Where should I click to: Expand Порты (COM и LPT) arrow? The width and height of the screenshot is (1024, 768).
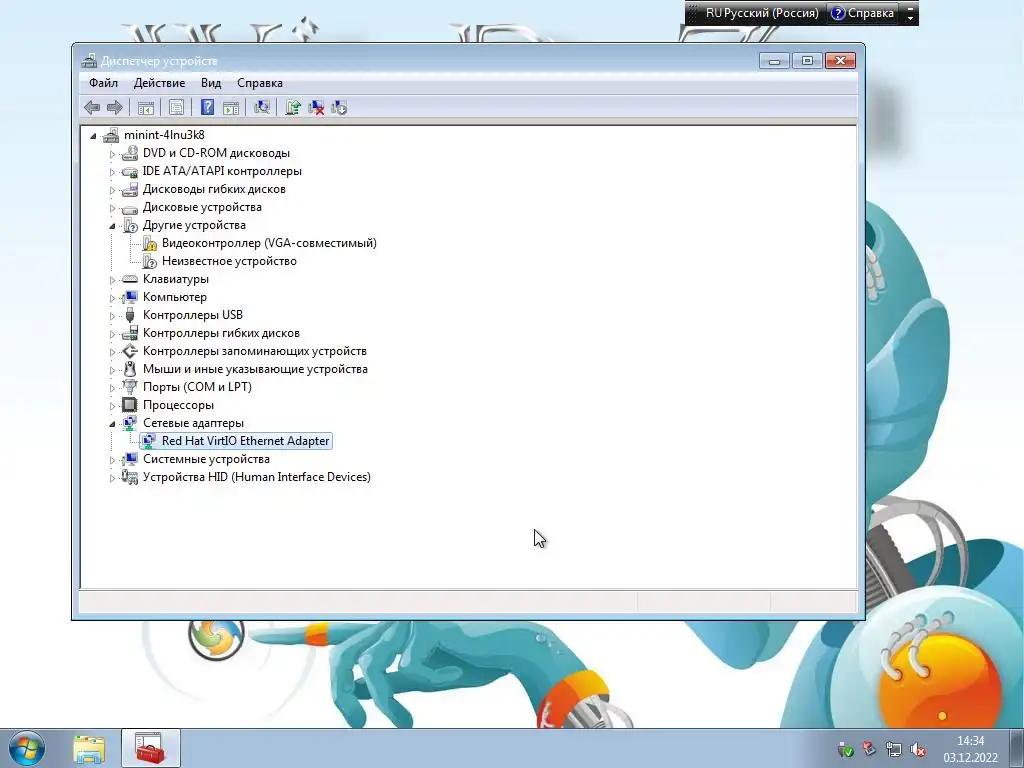[x=112, y=388]
